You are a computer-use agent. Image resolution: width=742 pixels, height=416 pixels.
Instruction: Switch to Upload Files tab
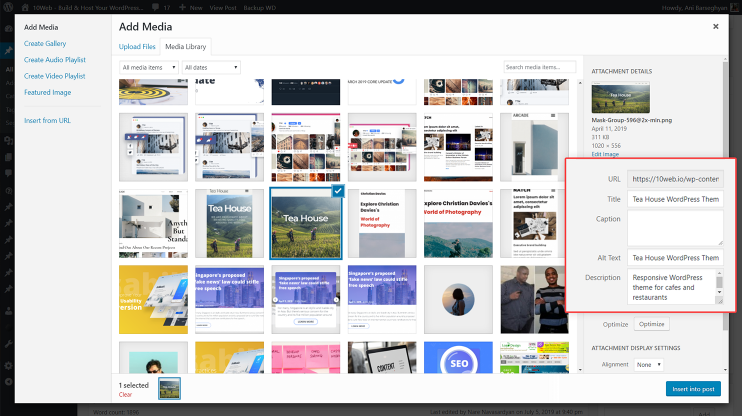click(137, 46)
